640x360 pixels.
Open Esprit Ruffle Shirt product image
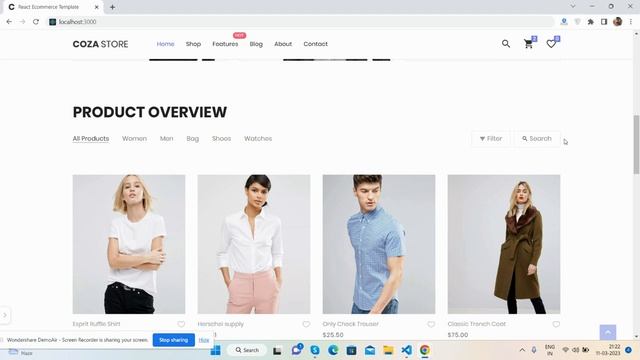click(129, 244)
